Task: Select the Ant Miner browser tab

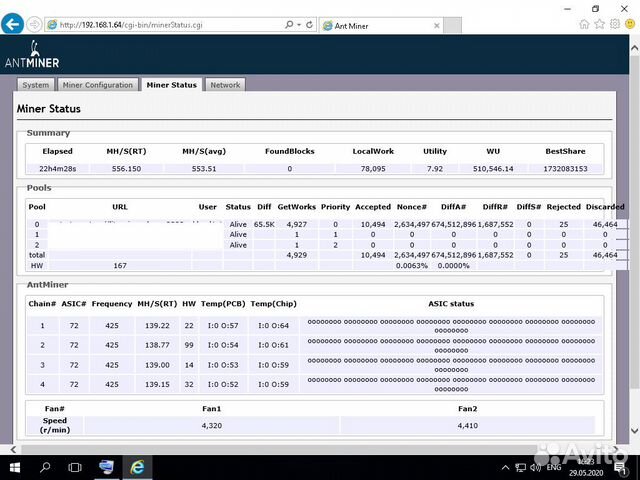Action: pos(380,25)
